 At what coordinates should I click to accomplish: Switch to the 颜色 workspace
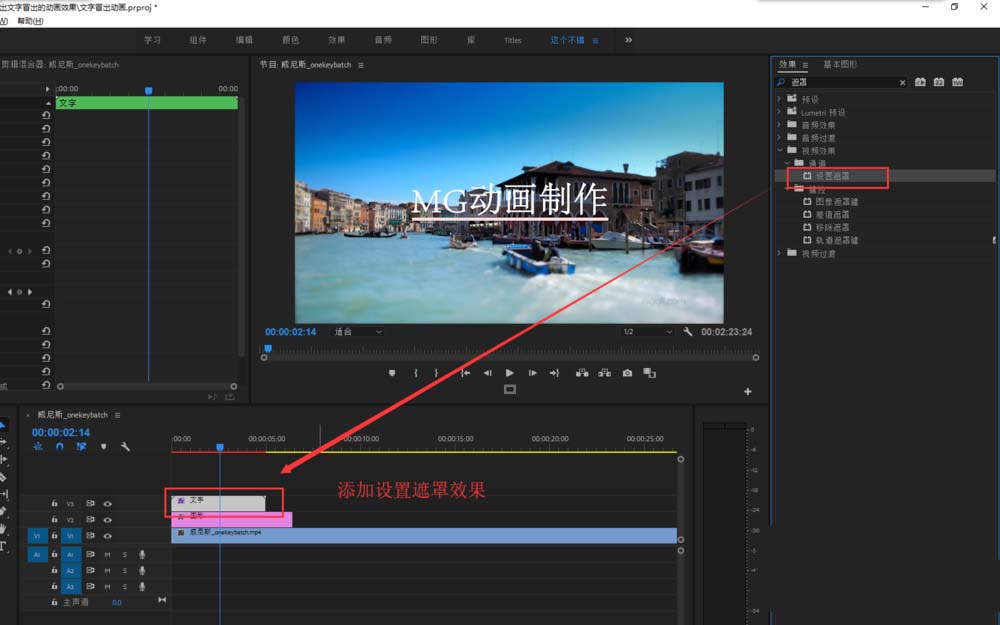[x=290, y=40]
